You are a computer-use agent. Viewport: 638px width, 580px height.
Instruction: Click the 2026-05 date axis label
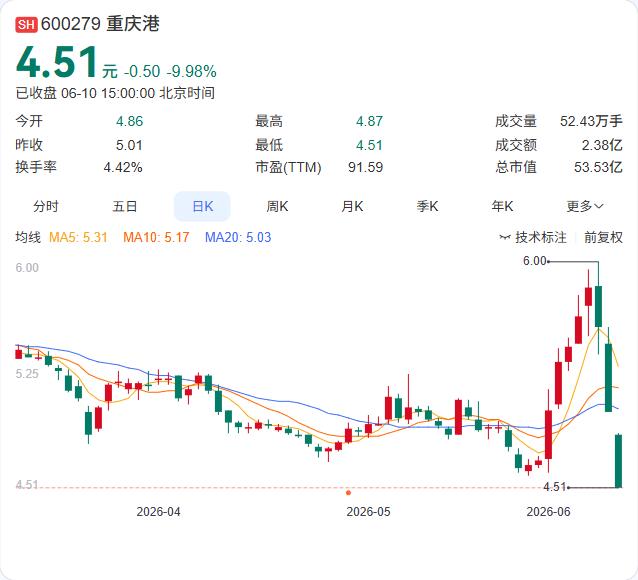tap(368, 512)
